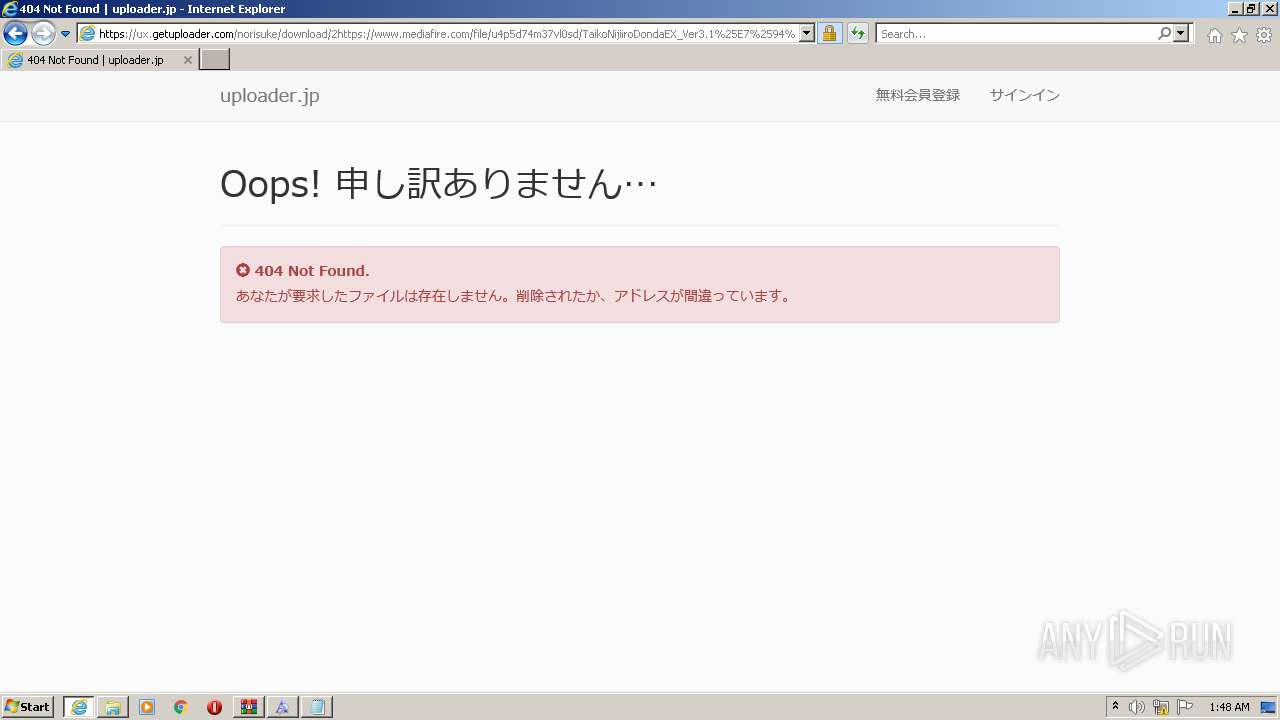Restore down the Internet Explorer window

[x=1251, y=9]
